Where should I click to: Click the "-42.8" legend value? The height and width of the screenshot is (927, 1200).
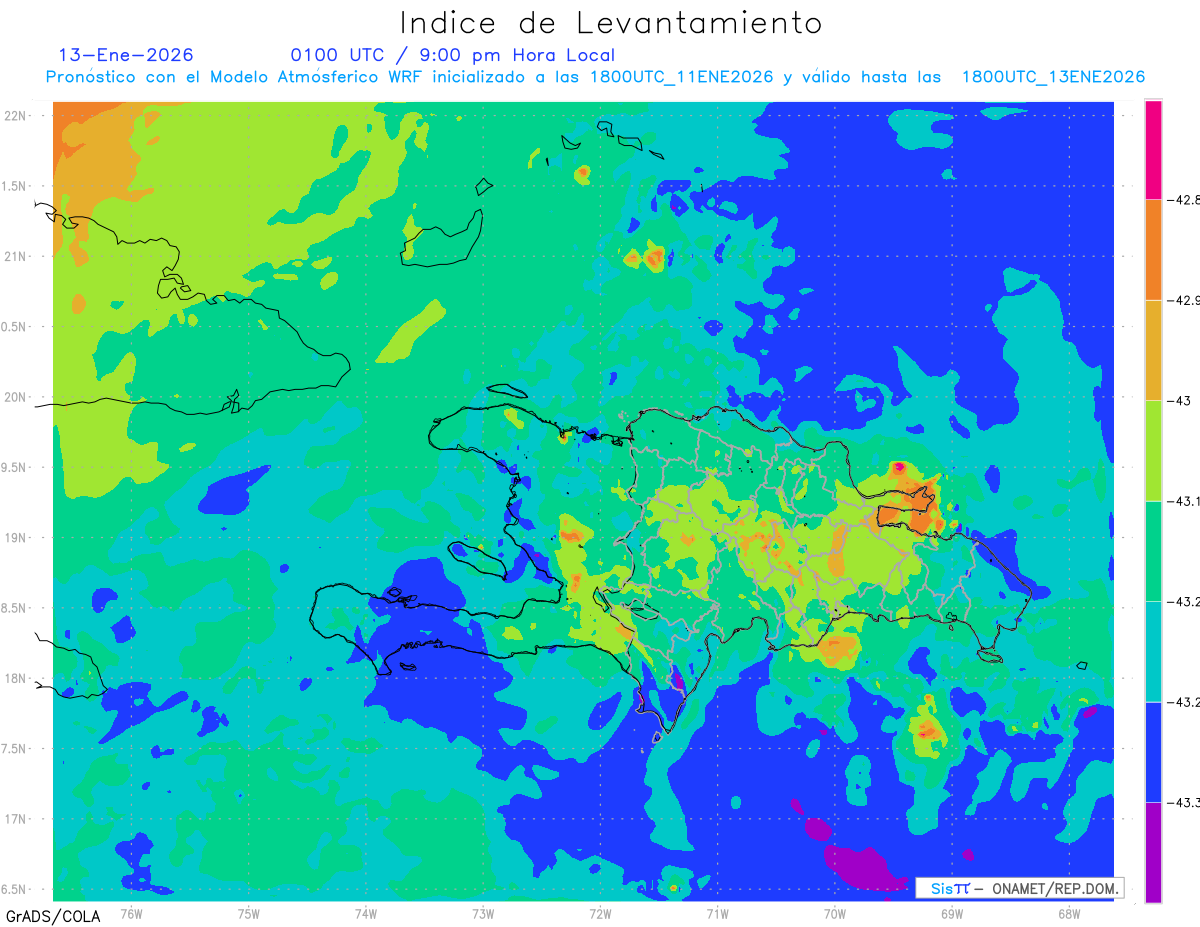(1184, 200)
